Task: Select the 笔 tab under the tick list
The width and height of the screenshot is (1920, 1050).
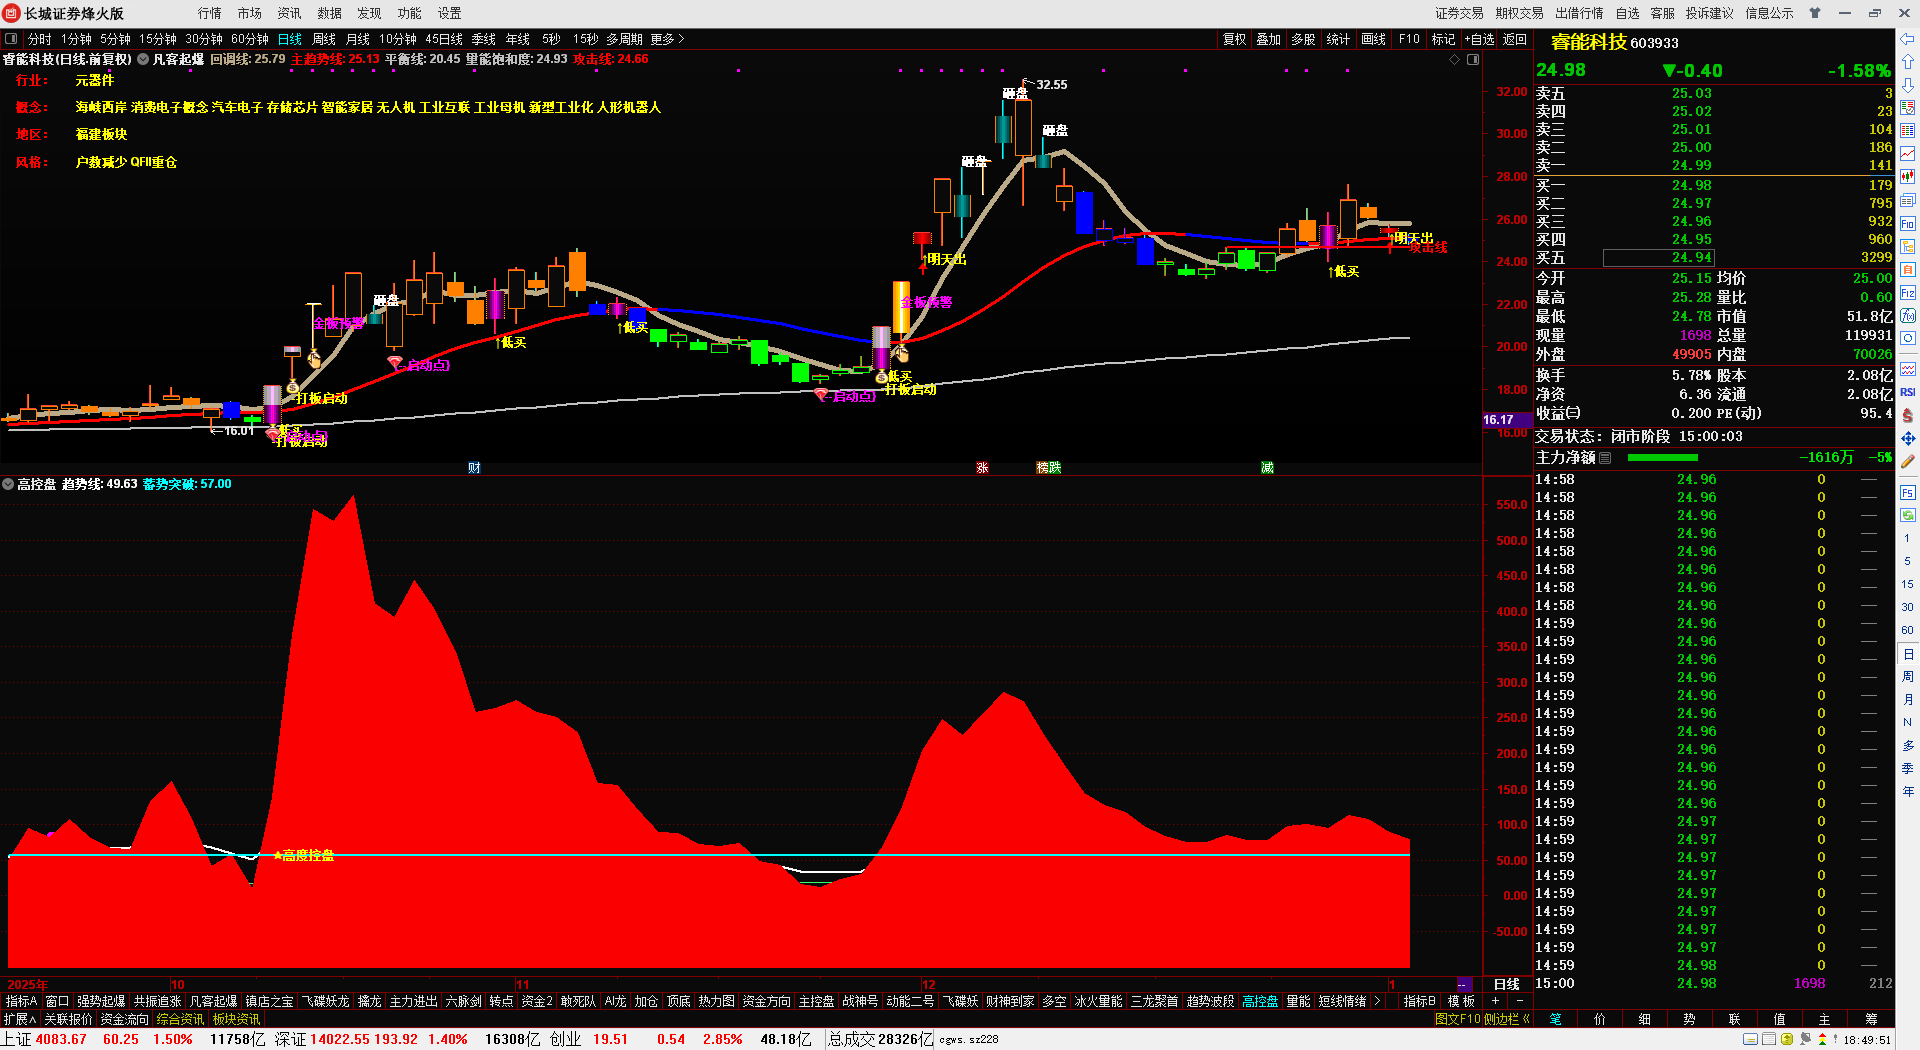Action: [x=1556, y=1019]
